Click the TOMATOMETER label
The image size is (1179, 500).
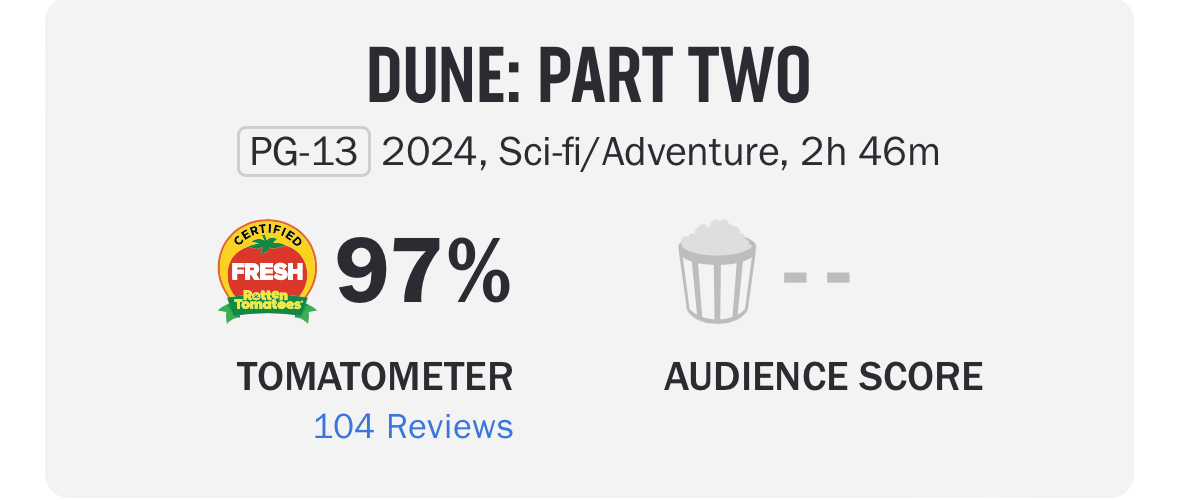tap(374, 377)
